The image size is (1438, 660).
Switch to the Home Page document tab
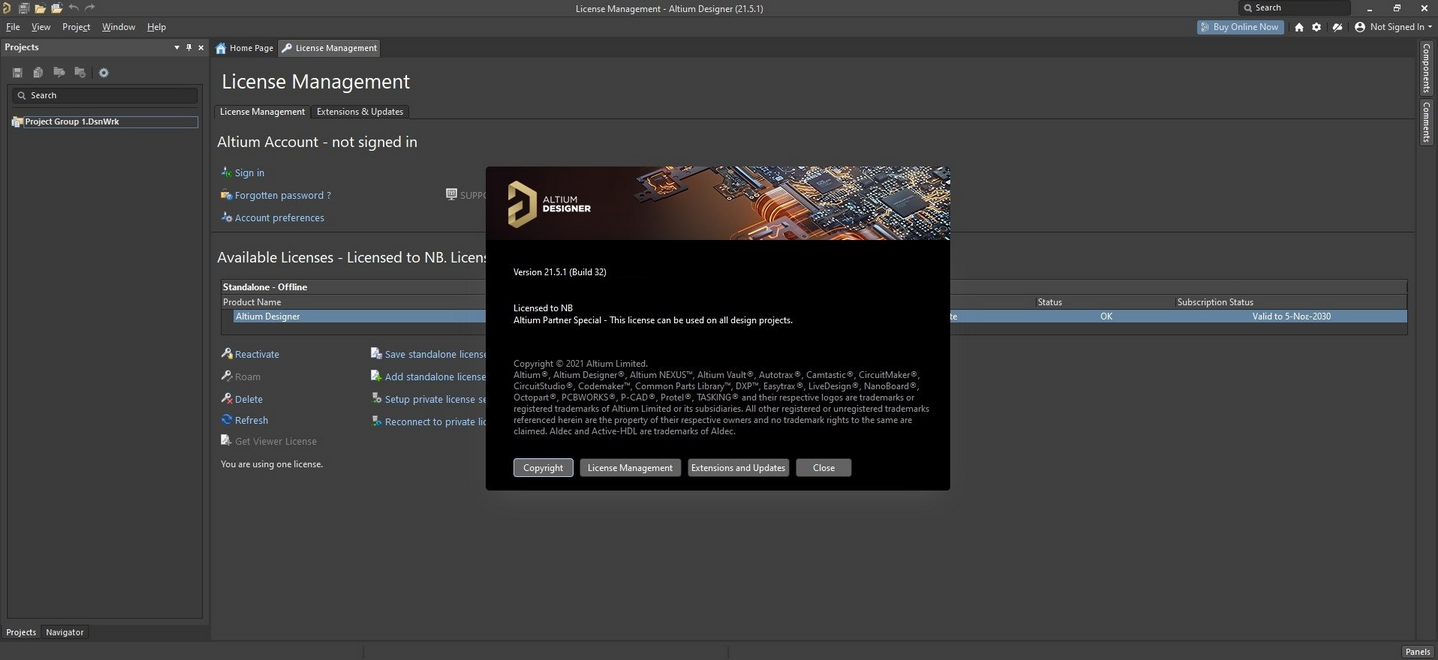pyautogui.click(x=244, y=48)
